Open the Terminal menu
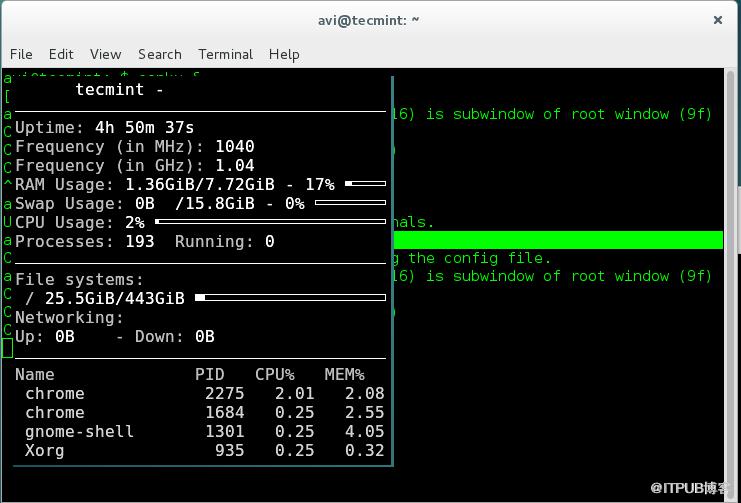741x503 pixels. point(225,54)
